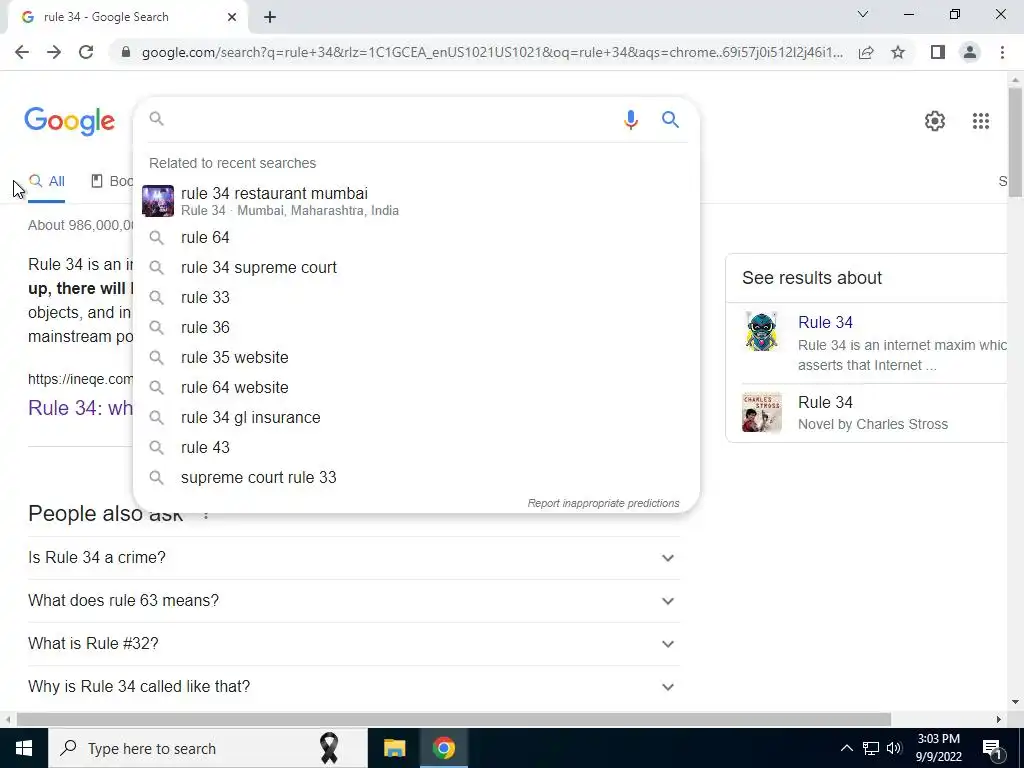
Task: Click the horizontal scrollbar right arrow
Action: click(999, 719)
